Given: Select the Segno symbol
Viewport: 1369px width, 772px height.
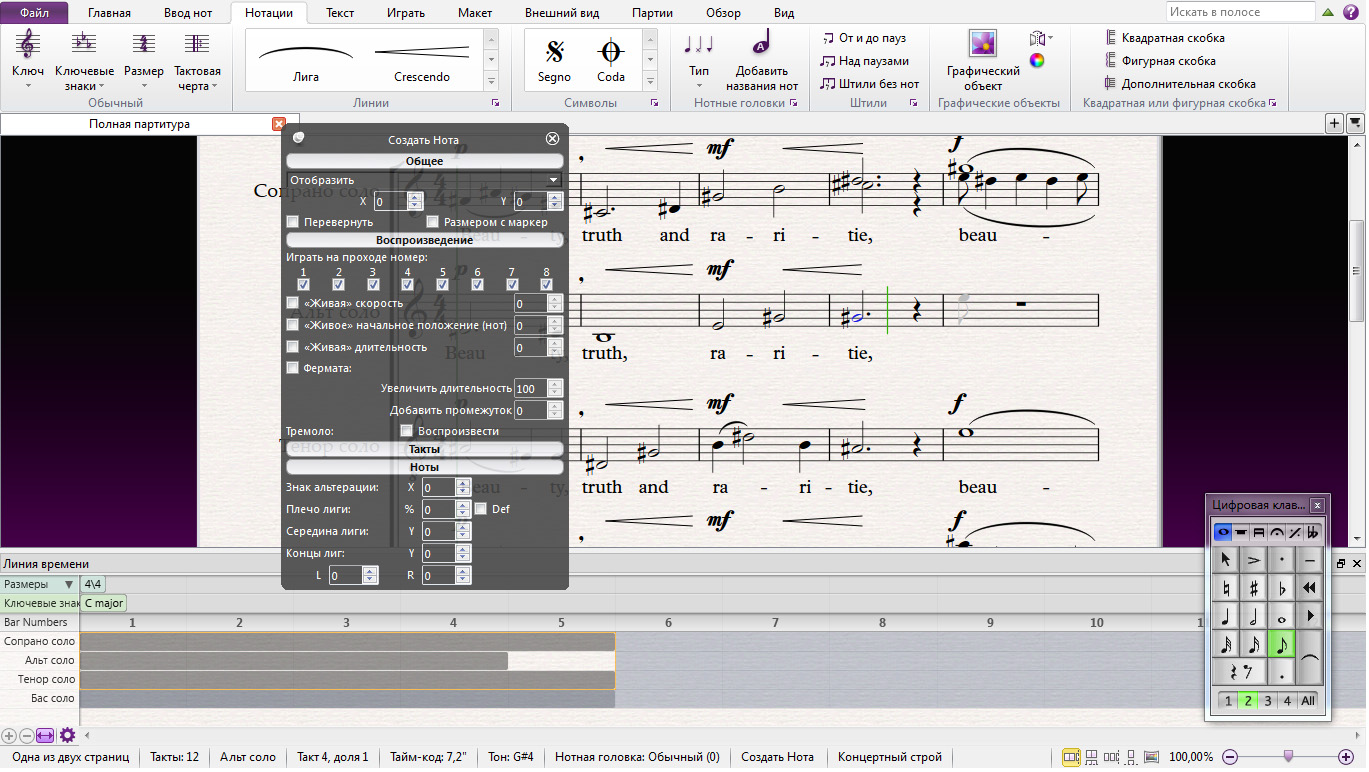Looking at the screenshot, I should [554, 52].
